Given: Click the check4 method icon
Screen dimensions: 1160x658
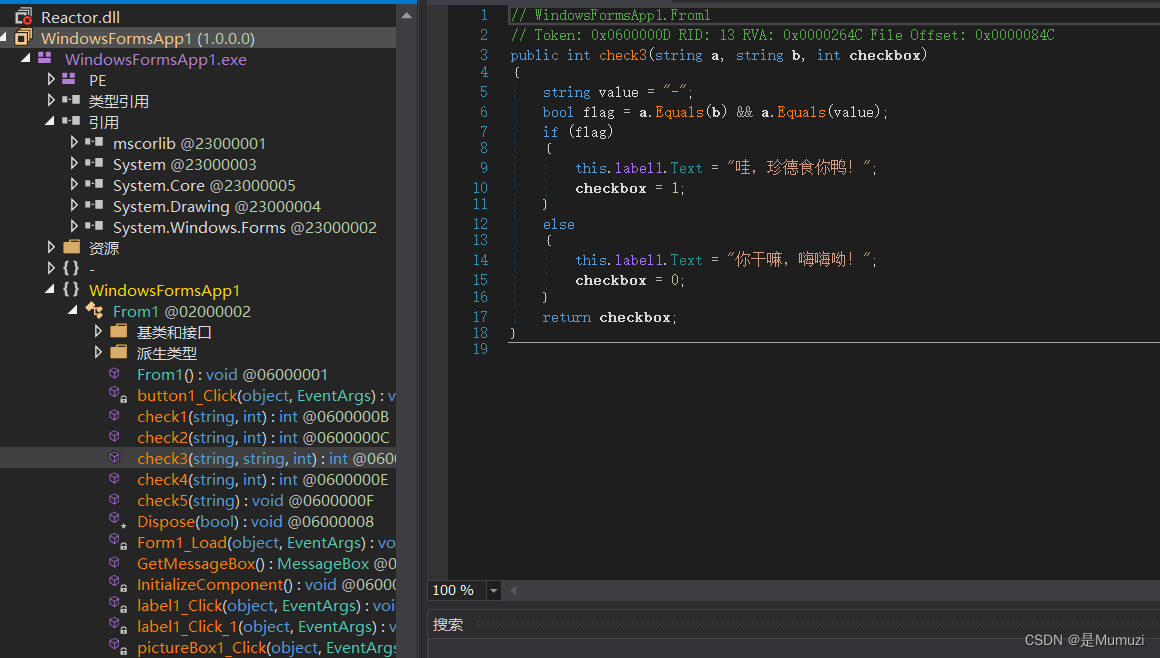Looking at the screenshot, I should point(115,479).
